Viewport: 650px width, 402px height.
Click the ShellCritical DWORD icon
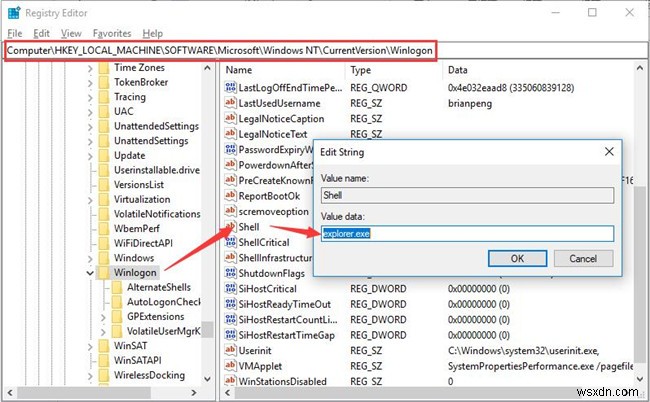(x=230, y=242)
